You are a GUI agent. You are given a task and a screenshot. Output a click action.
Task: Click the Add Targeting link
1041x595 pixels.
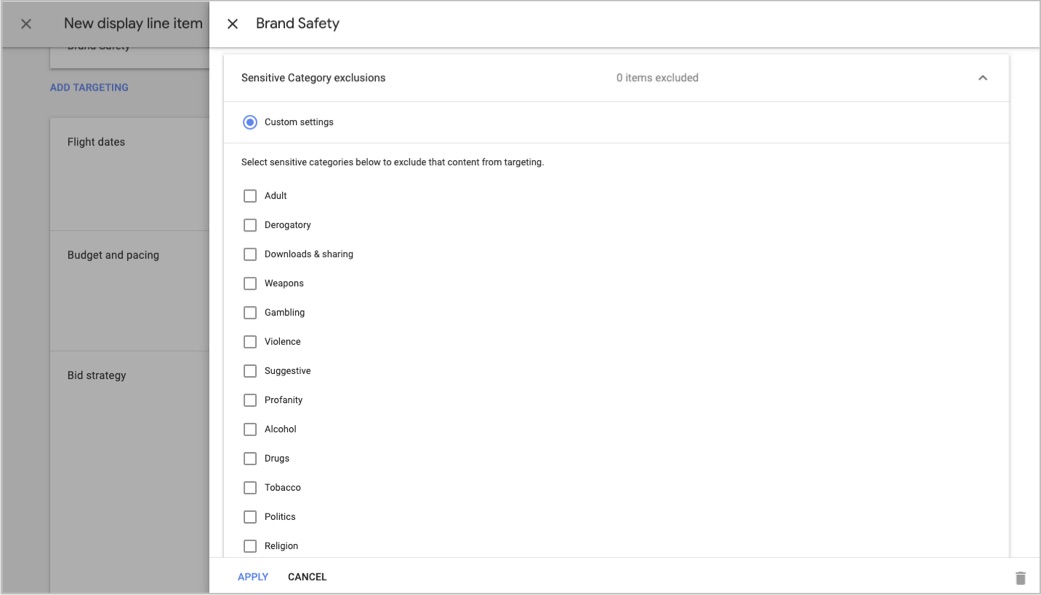pos(89,88)
